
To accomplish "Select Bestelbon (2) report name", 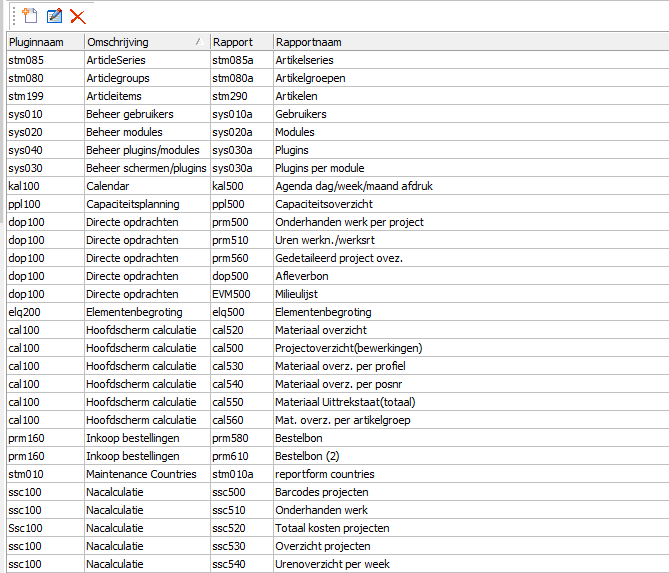I will [471, 456].
